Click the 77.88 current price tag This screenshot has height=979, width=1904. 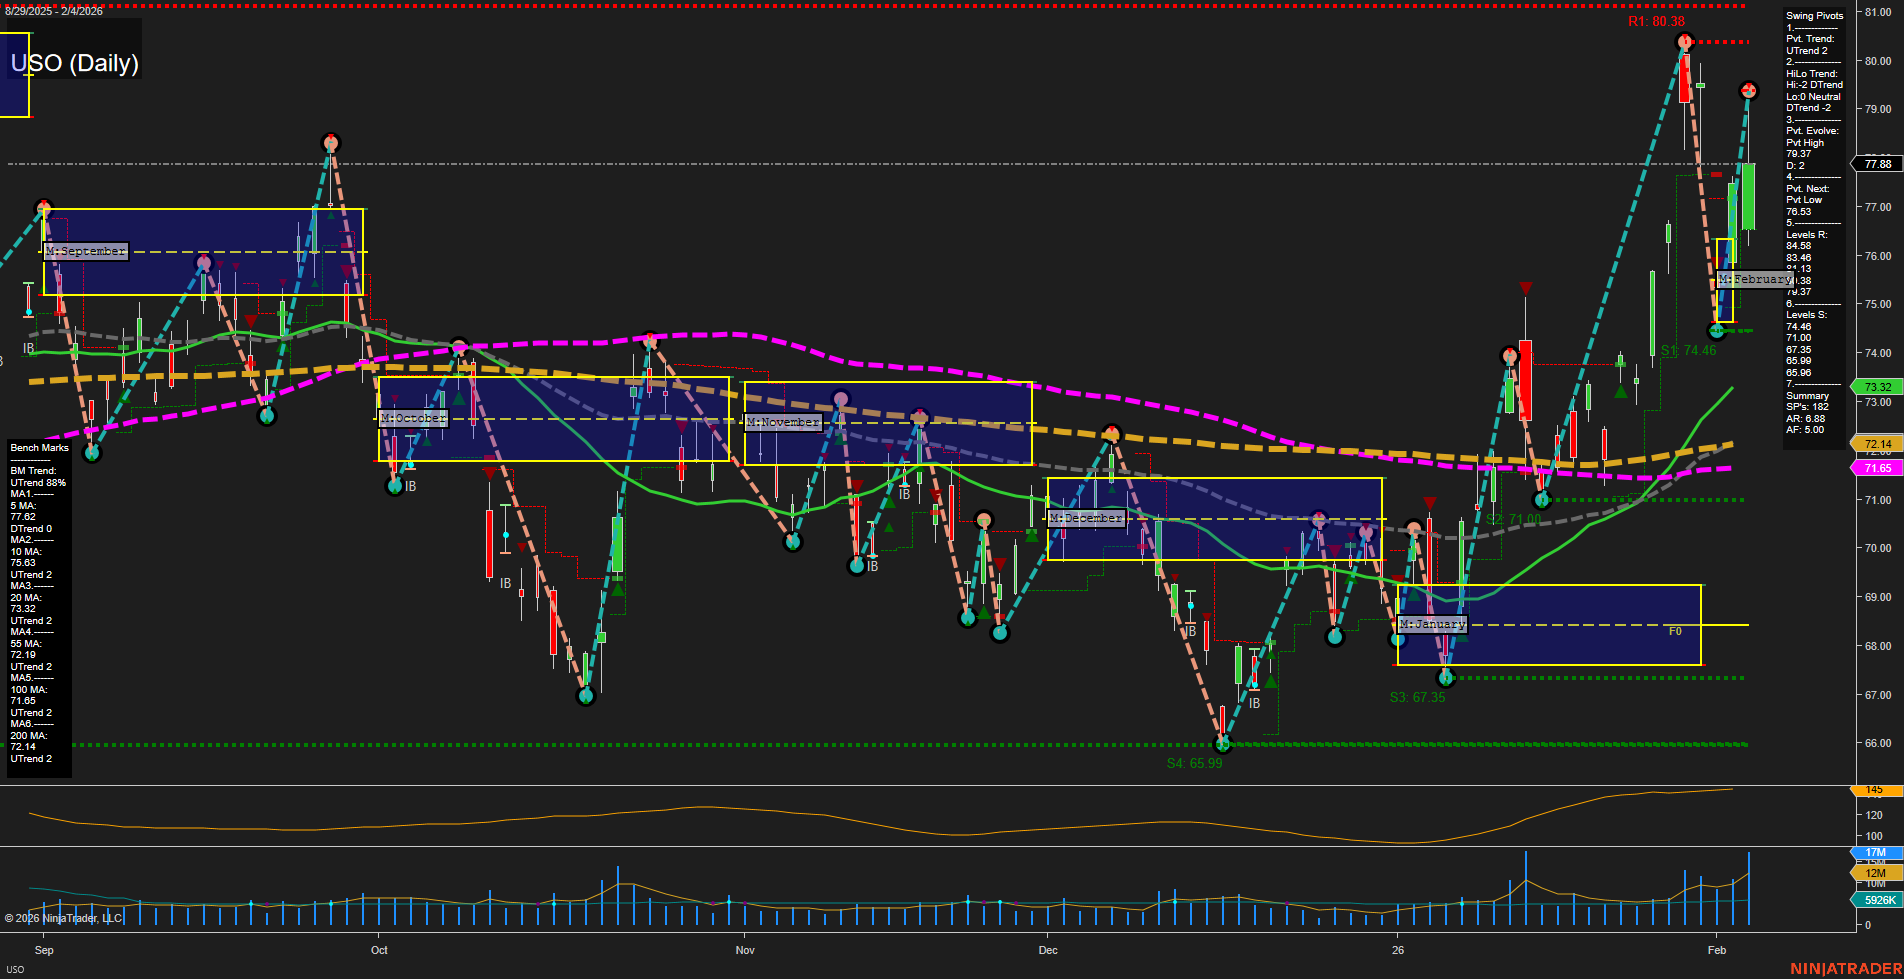pyautogui.click(x=1877, y=164)
